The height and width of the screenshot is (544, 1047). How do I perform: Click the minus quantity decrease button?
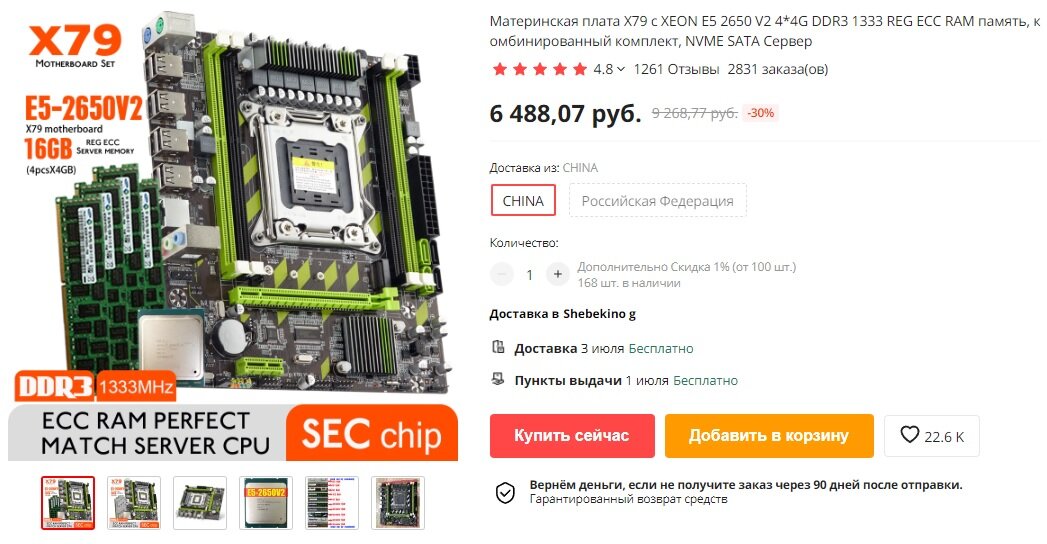(x=501, y=274)
